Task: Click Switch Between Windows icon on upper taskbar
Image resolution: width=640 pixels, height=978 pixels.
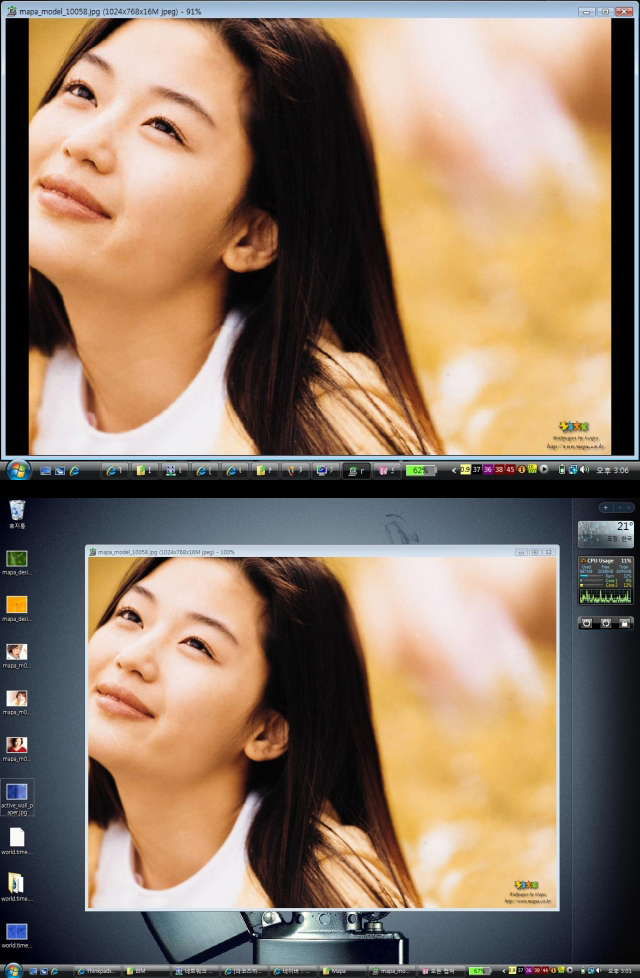Action: [60, 470]
